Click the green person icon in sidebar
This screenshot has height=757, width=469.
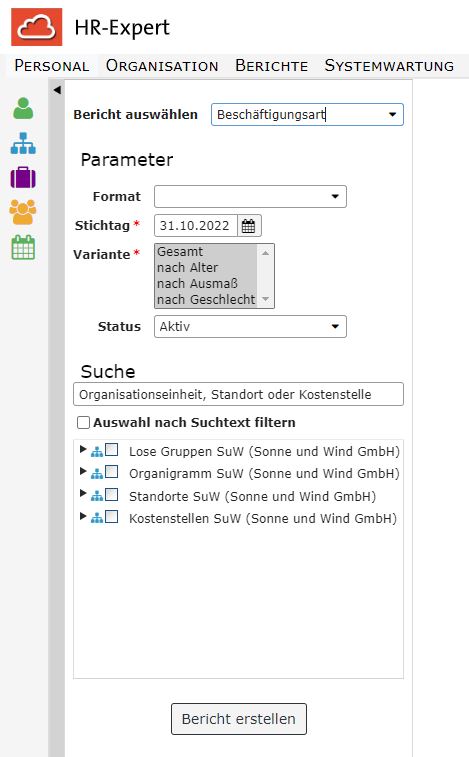pos(23,108)
